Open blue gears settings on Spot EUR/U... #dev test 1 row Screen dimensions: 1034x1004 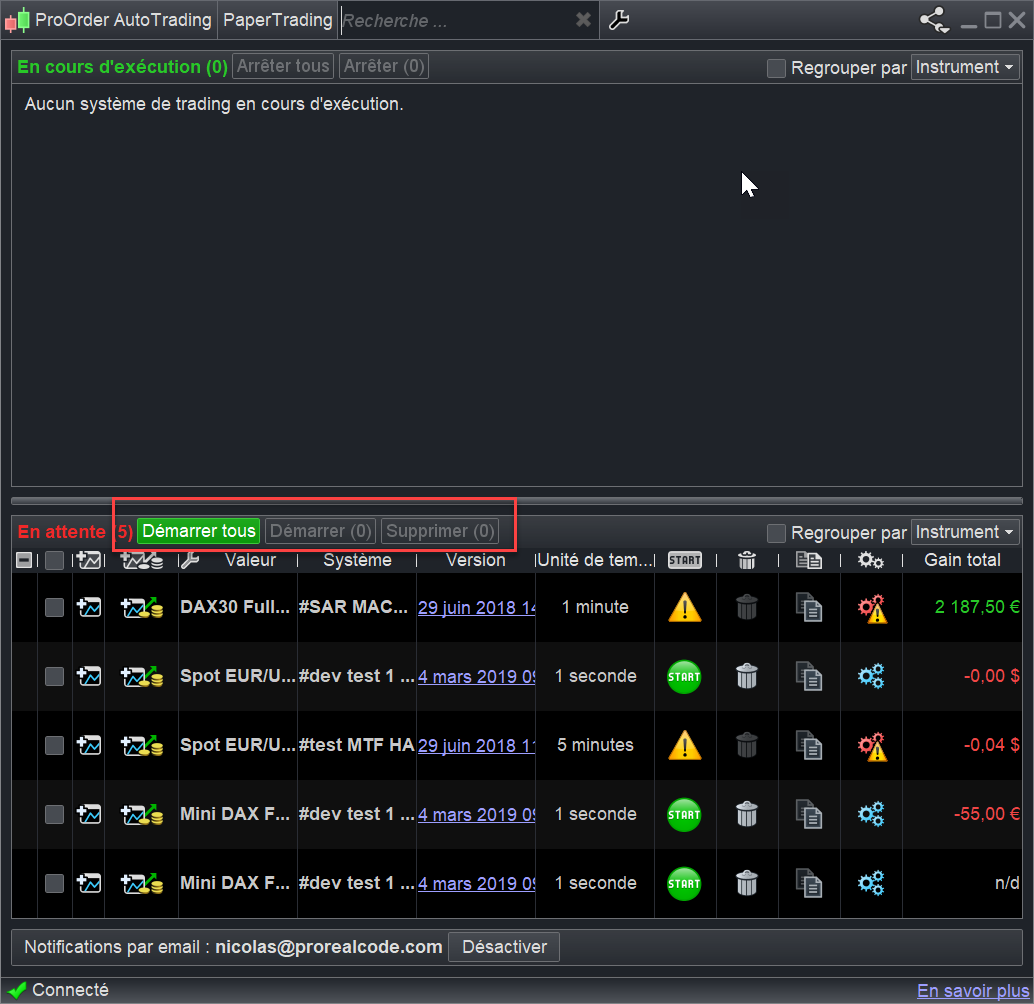870,676
